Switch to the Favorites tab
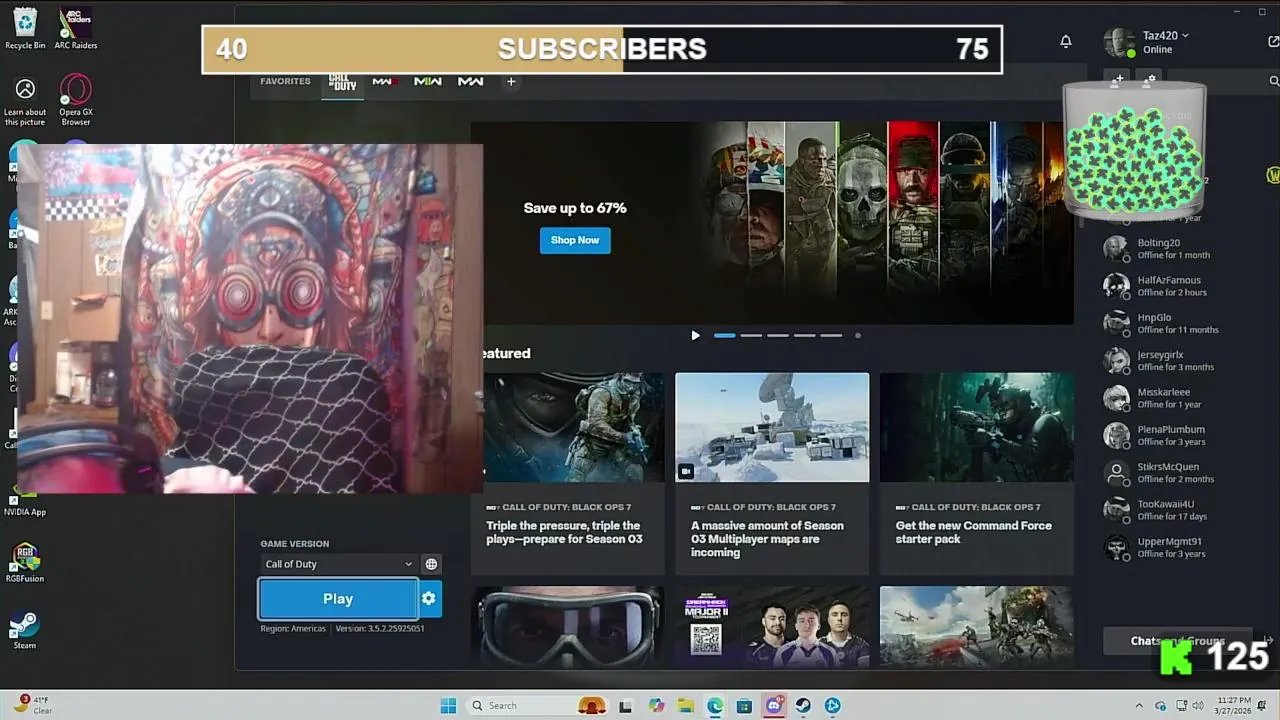Image resolution: width=1280 pixels, height=720 pixels. 285,81
